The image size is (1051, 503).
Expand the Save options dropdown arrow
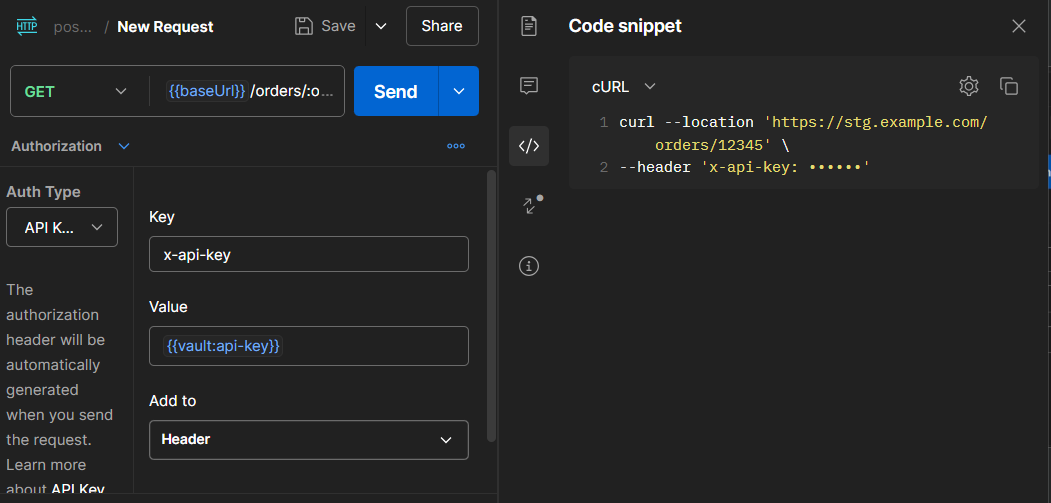click(381, 26)
